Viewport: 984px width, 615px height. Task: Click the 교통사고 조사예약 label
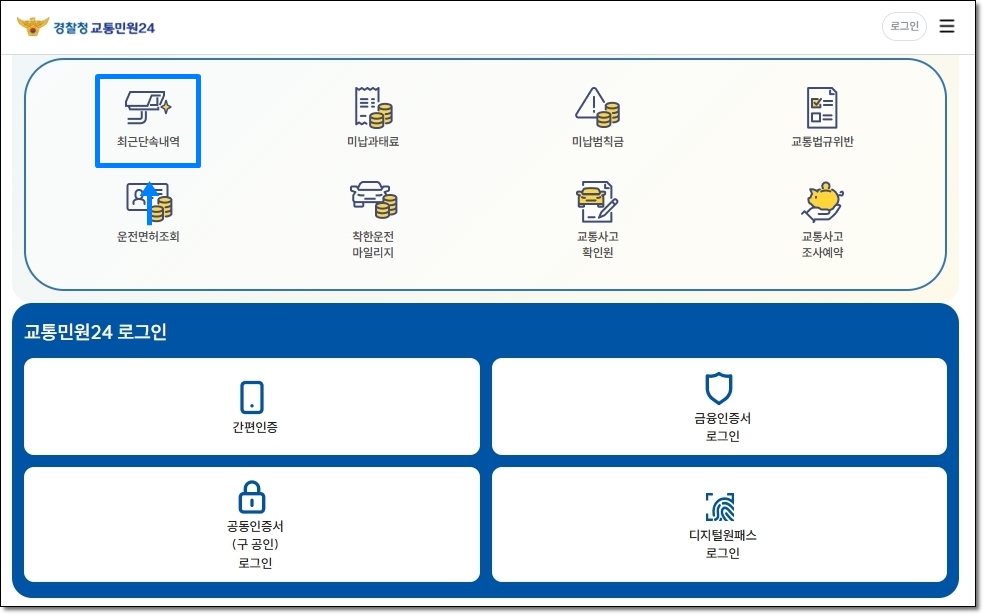click(822, 244)
